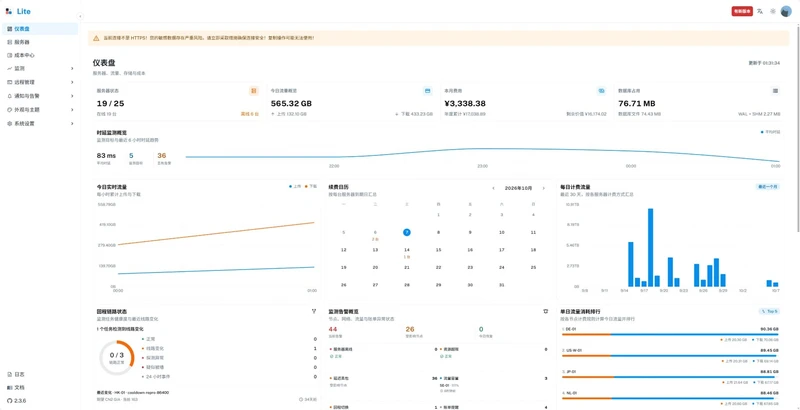The image size is (800, 410).
Task: Click the 76.71 MB database value
Action: (637, 104)
